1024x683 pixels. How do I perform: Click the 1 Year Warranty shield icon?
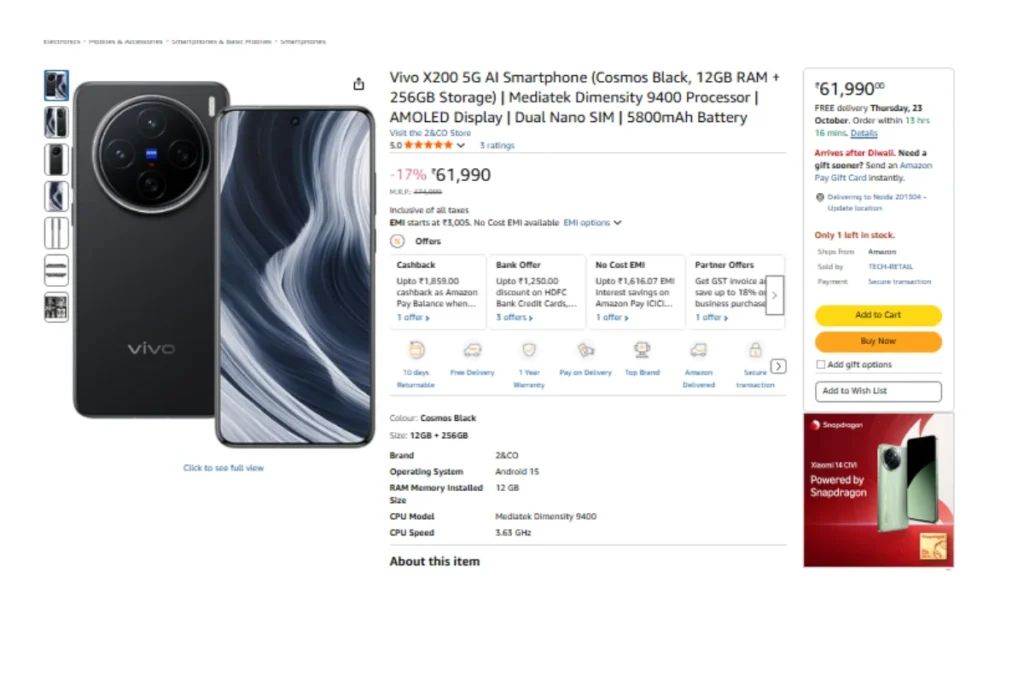529,350
